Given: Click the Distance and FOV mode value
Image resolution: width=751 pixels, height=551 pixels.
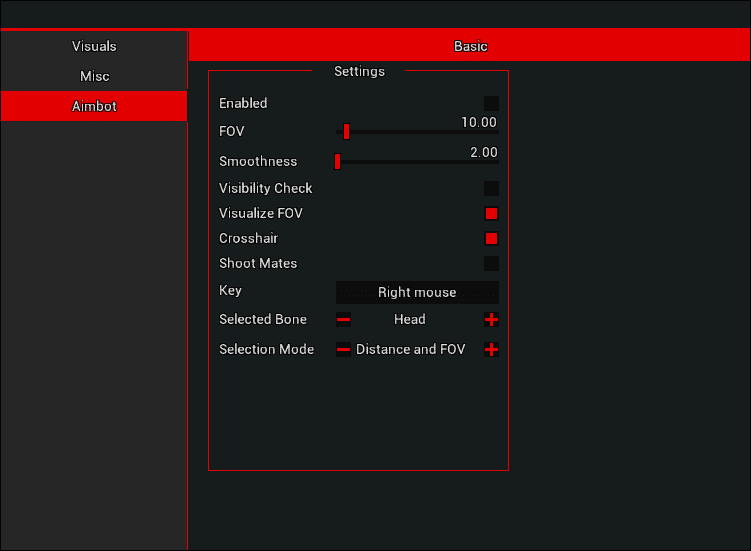Looking at the screenshot, I should (410, 350).
